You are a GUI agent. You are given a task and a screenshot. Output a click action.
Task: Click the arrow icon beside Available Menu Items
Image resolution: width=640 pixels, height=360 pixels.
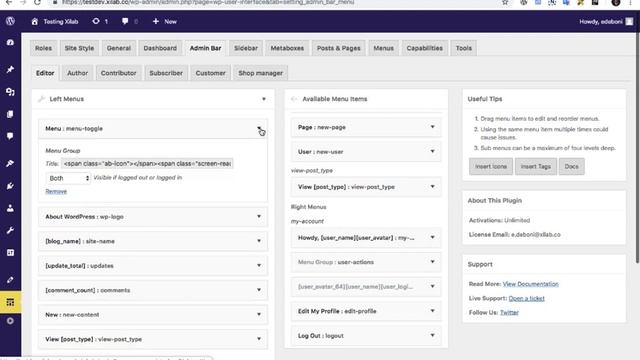(294, 99)
